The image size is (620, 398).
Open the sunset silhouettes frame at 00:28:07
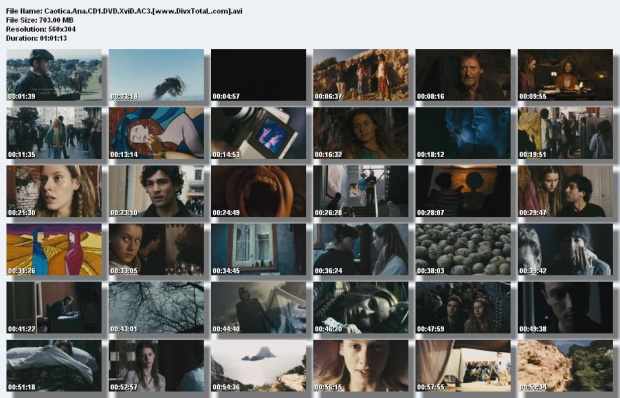pos(463,191)
